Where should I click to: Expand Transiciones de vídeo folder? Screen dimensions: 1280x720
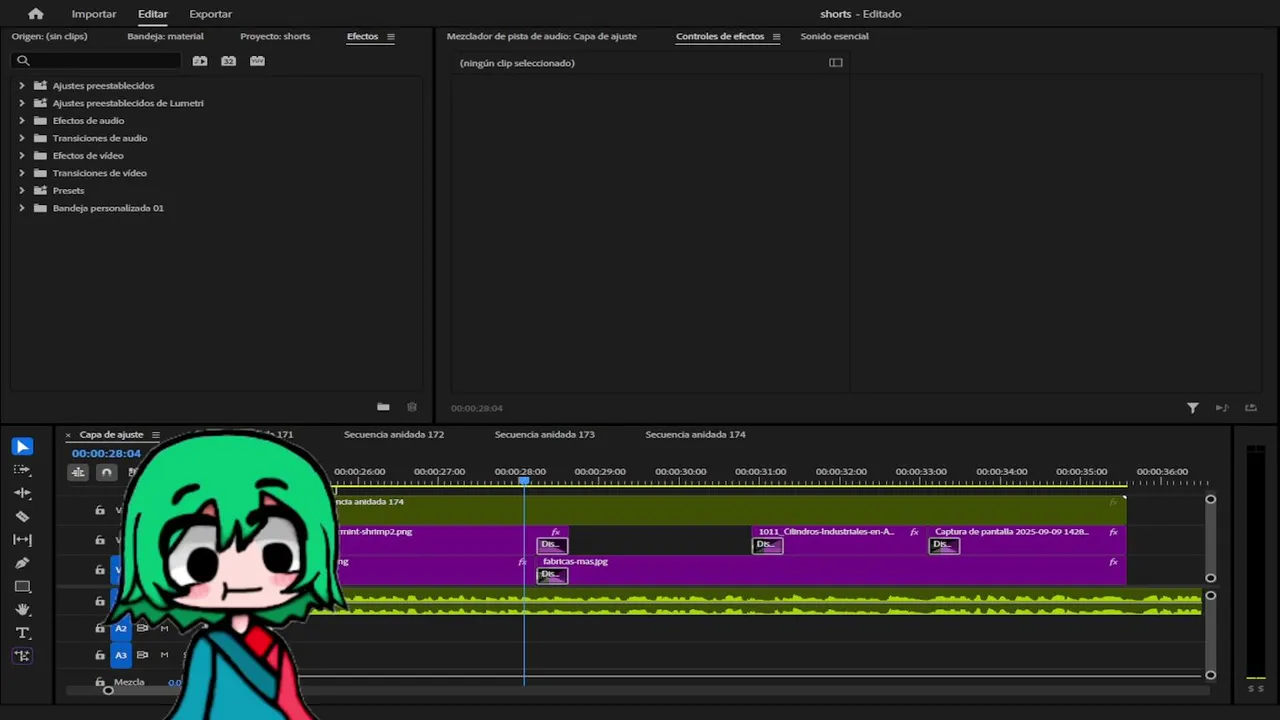click(21, 173)
